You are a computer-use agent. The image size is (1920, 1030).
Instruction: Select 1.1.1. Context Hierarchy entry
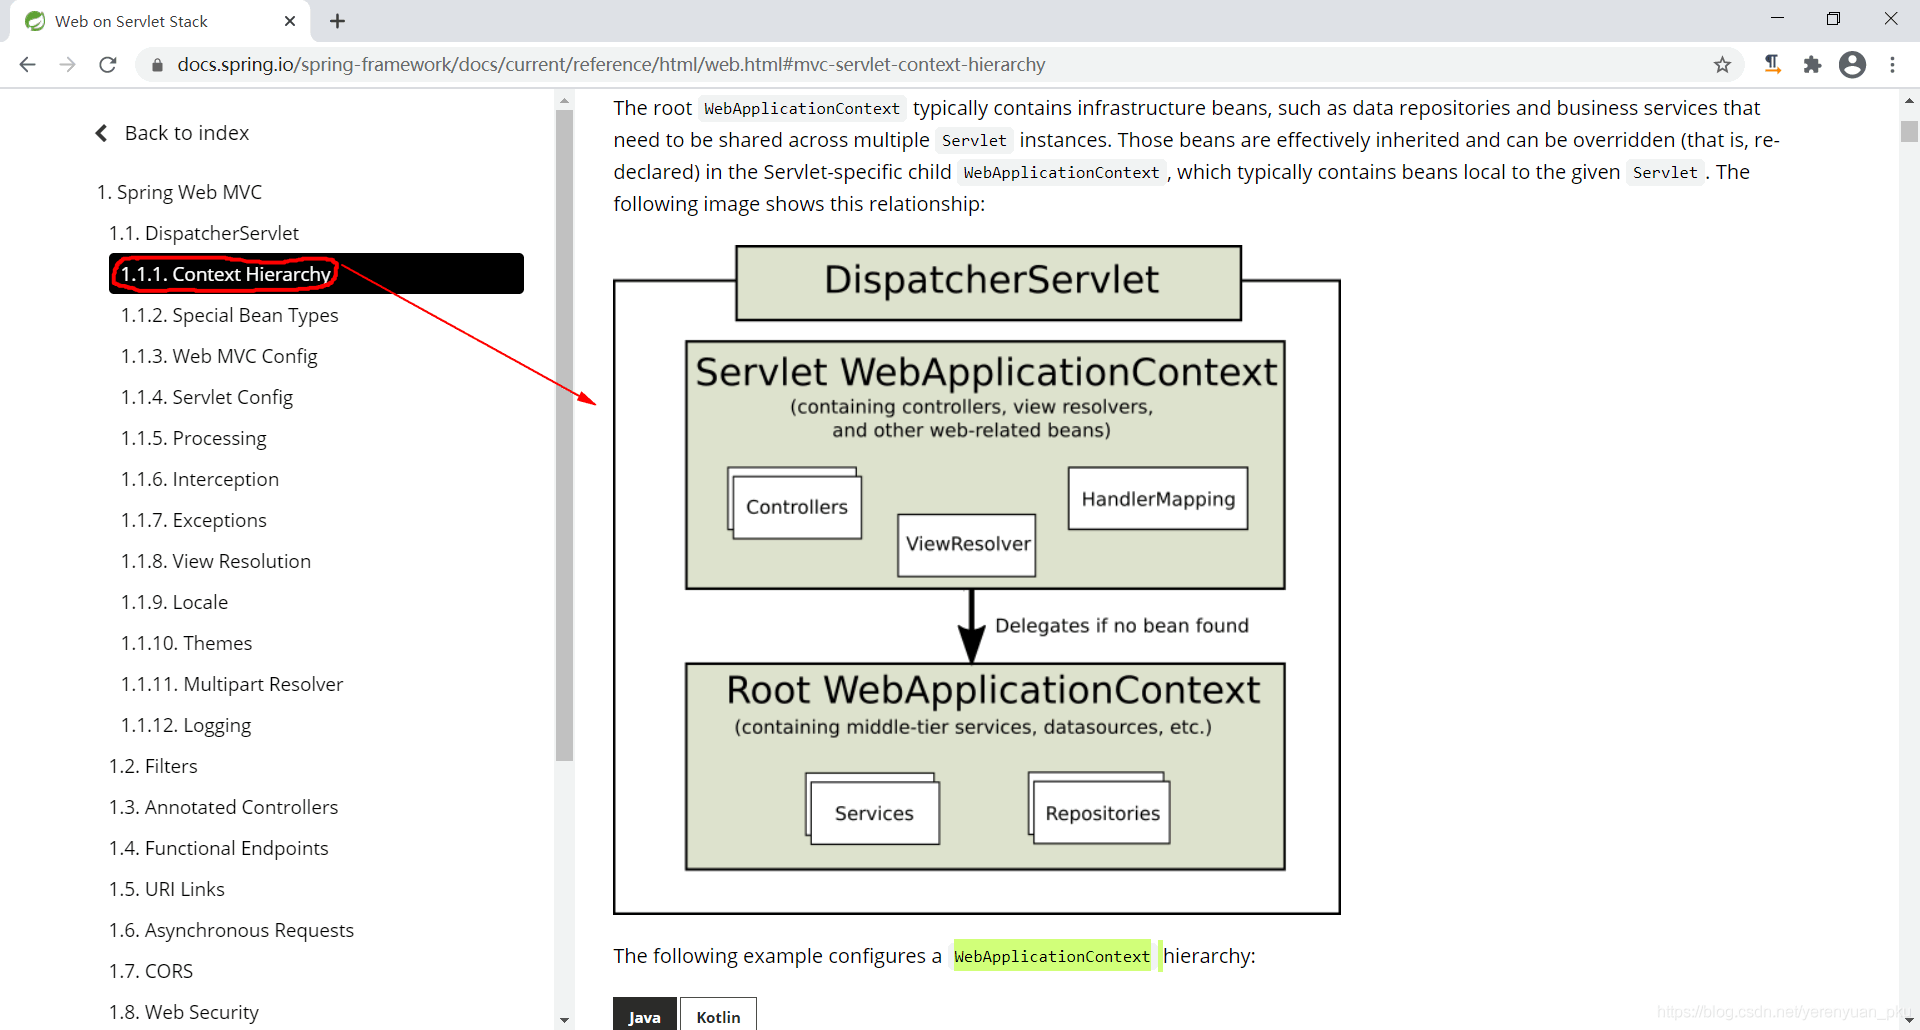pos(316,274)
